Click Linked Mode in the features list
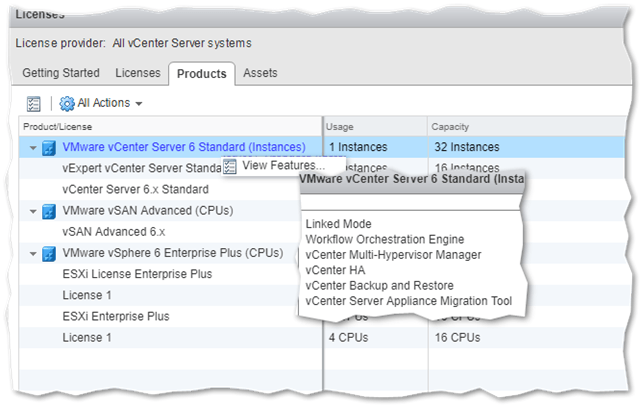 (x=338, y=224)
